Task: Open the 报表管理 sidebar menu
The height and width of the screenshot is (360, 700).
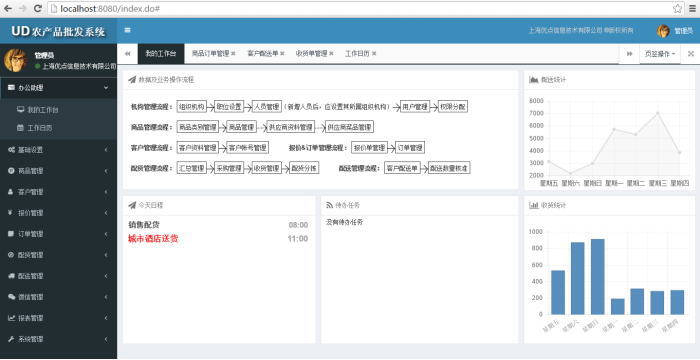Action: click(58, 318)
